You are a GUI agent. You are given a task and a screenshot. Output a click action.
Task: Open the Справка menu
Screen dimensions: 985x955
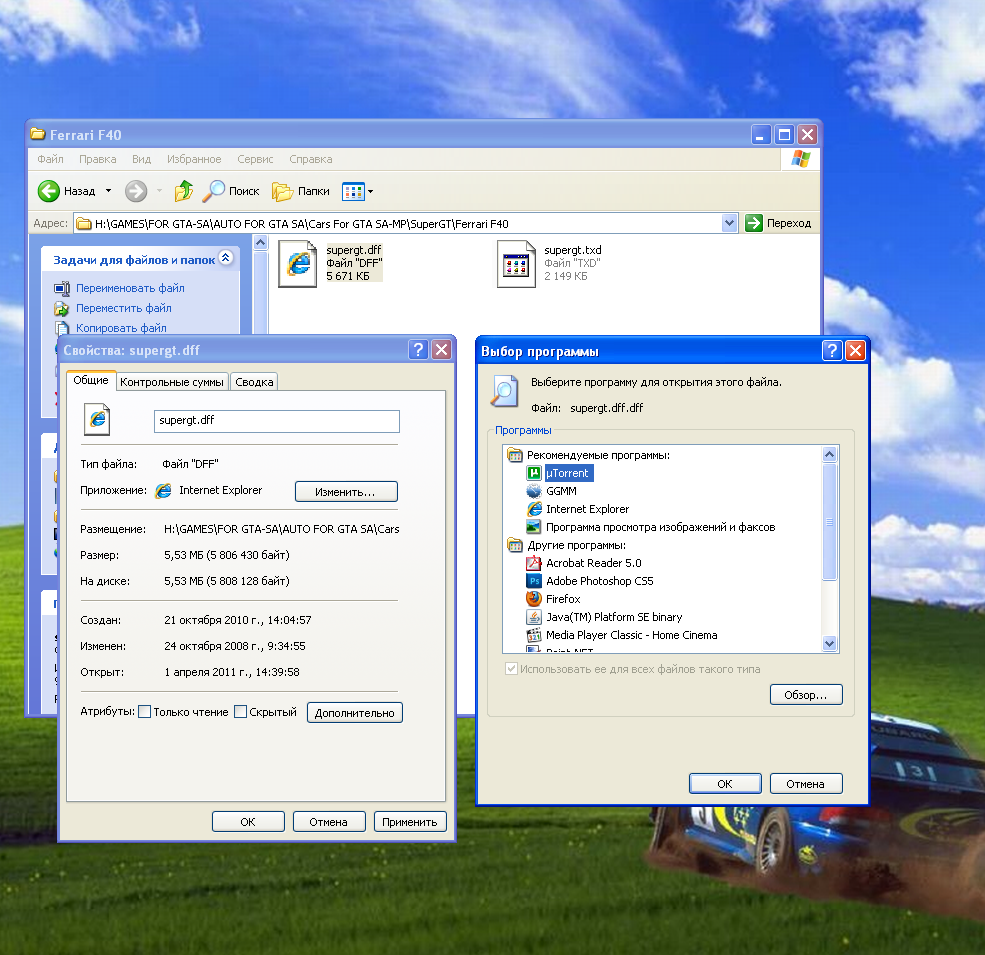click(x=310, y=159)
